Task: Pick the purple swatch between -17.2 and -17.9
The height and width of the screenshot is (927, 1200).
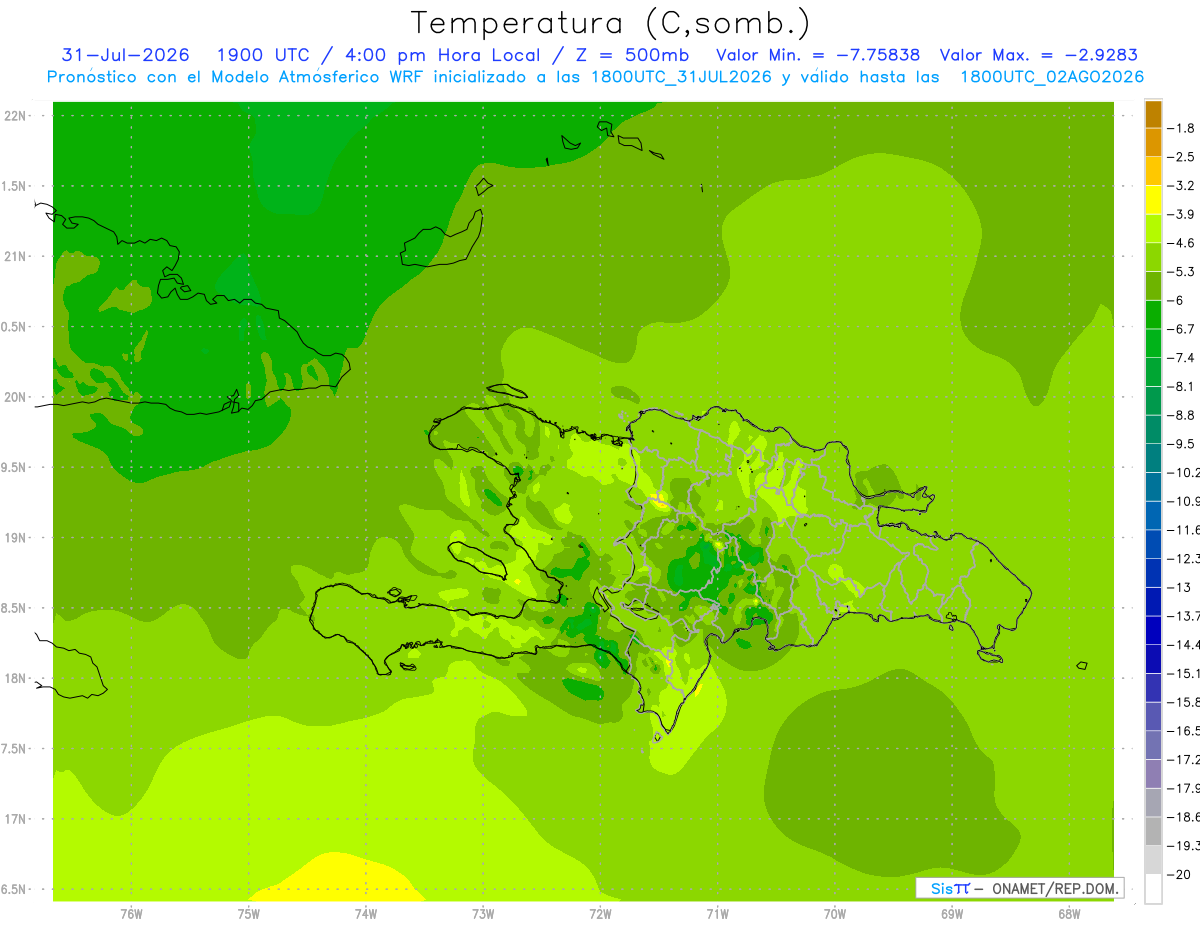Action: [x=1153, y=774]
